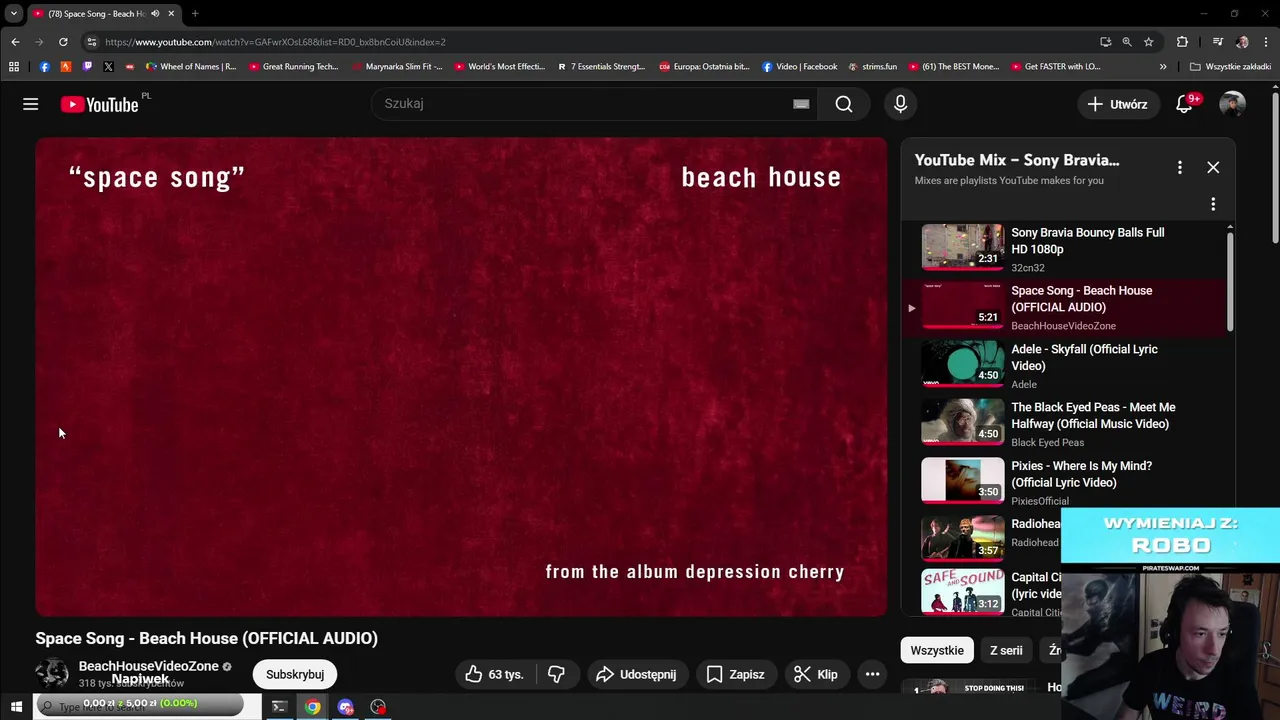Save the video with Zapisz
Image resolution: width=1280 pixels, height=720 pixels.
click(x=734, y=674)
